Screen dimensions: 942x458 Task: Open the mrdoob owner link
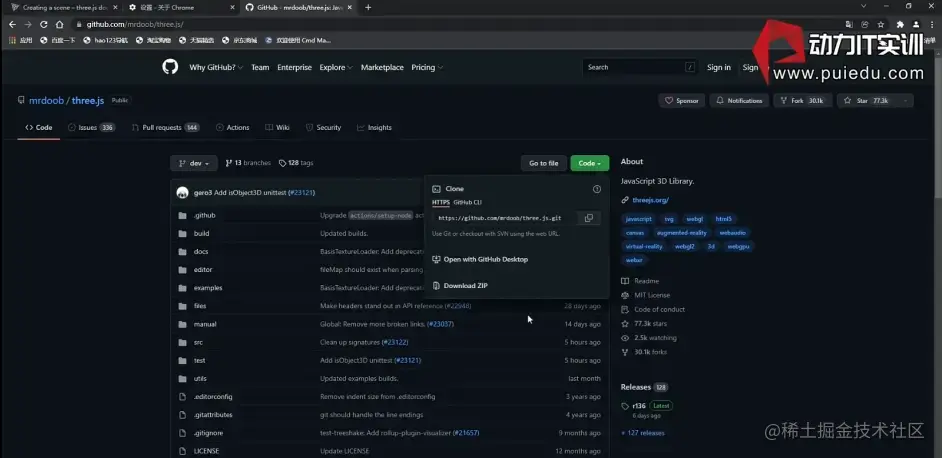pyautogui.click(x=46, y=100)
